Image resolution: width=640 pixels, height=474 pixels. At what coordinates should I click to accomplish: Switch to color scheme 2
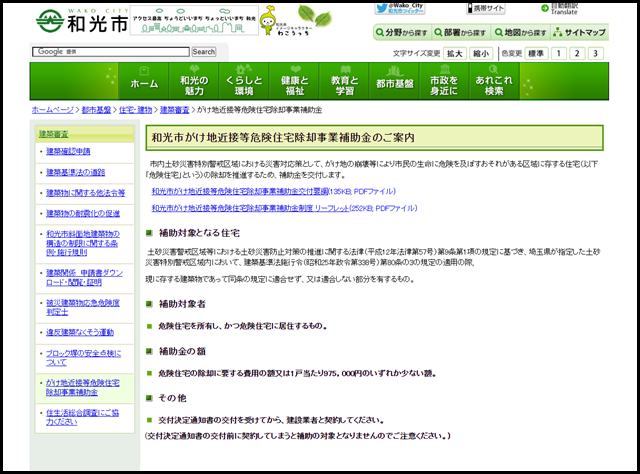[x=577, y=53]
